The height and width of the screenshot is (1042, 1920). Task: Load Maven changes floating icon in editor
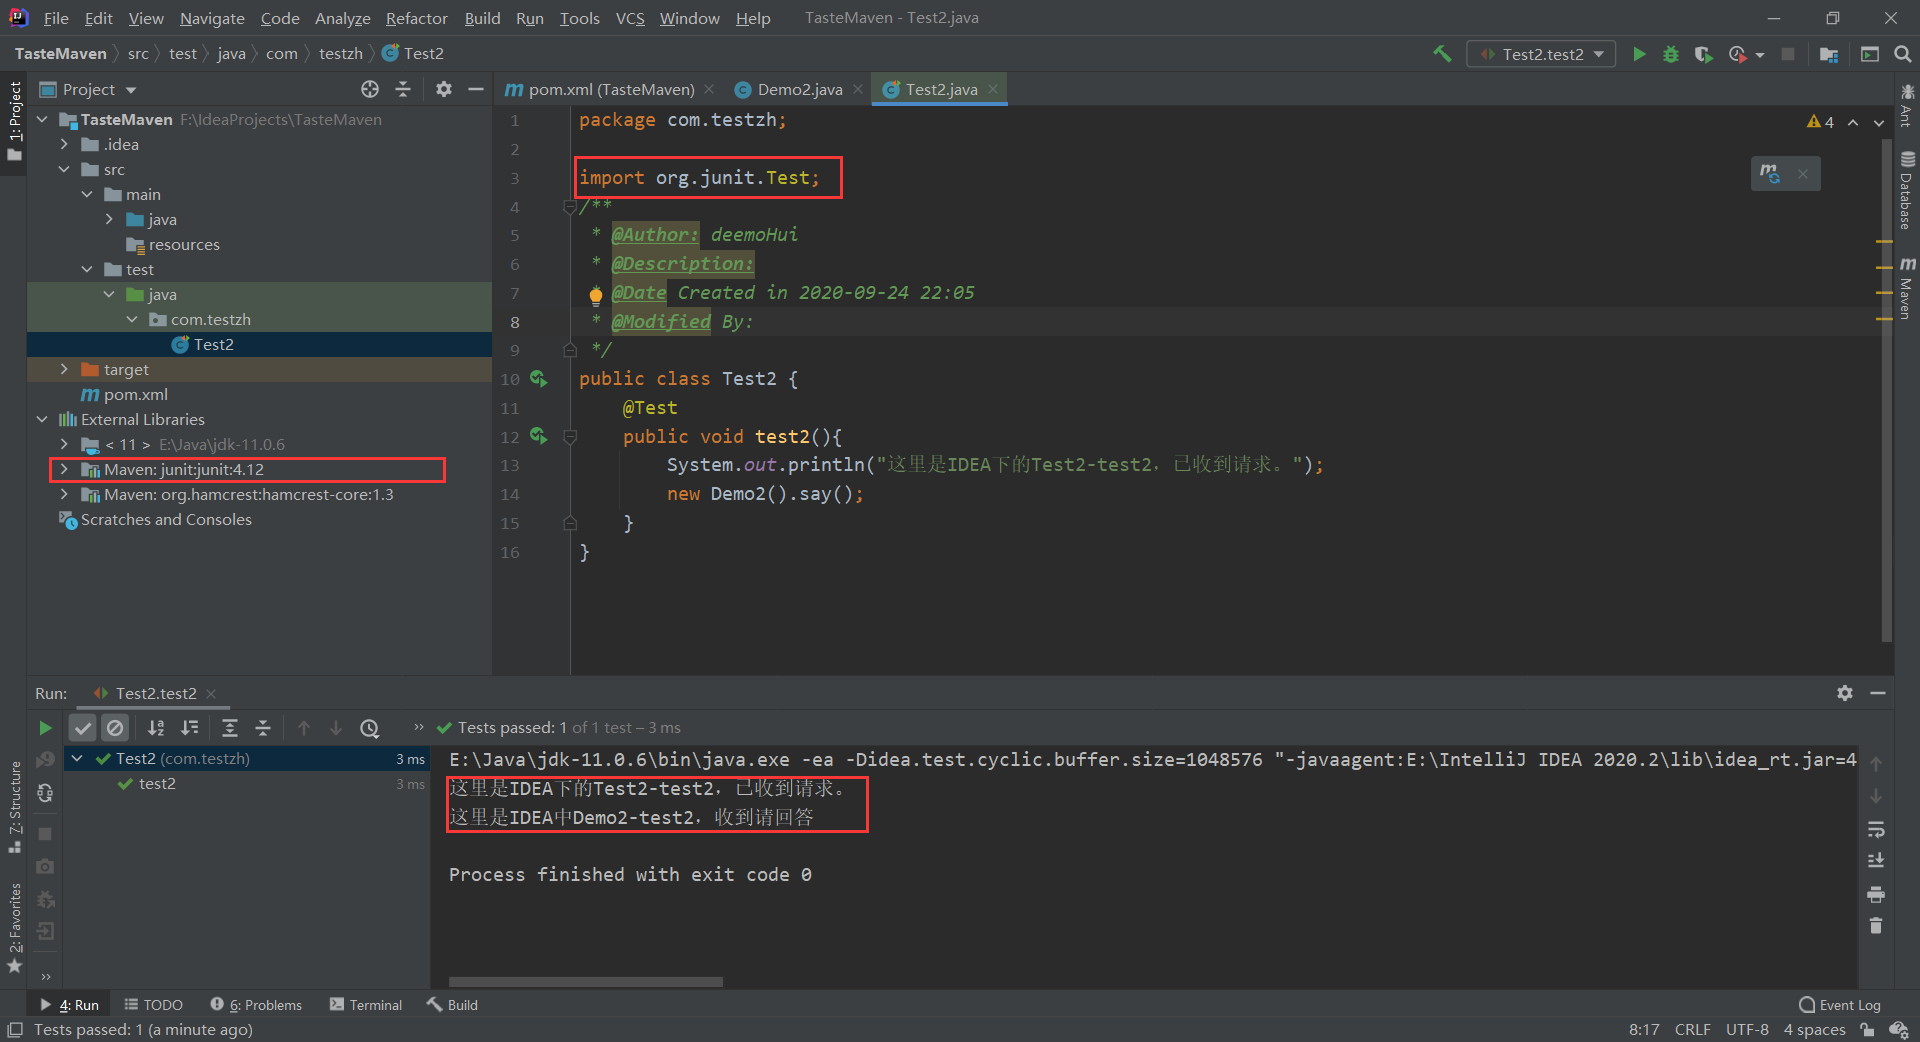(x=1770, y=173)
